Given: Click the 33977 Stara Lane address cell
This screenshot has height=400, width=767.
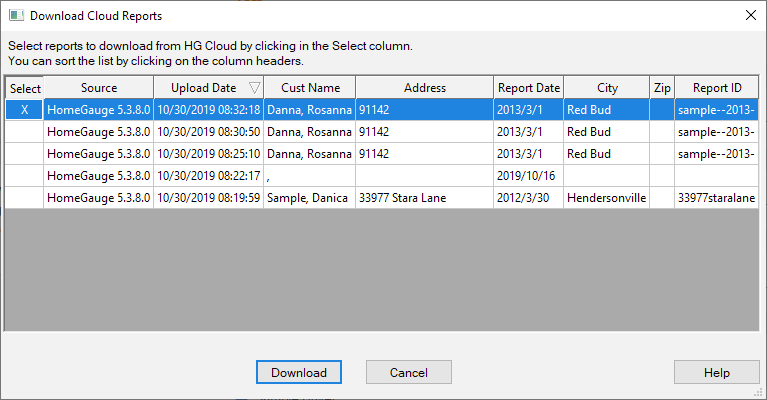Looking at the screenshot, I should (424, 198).
